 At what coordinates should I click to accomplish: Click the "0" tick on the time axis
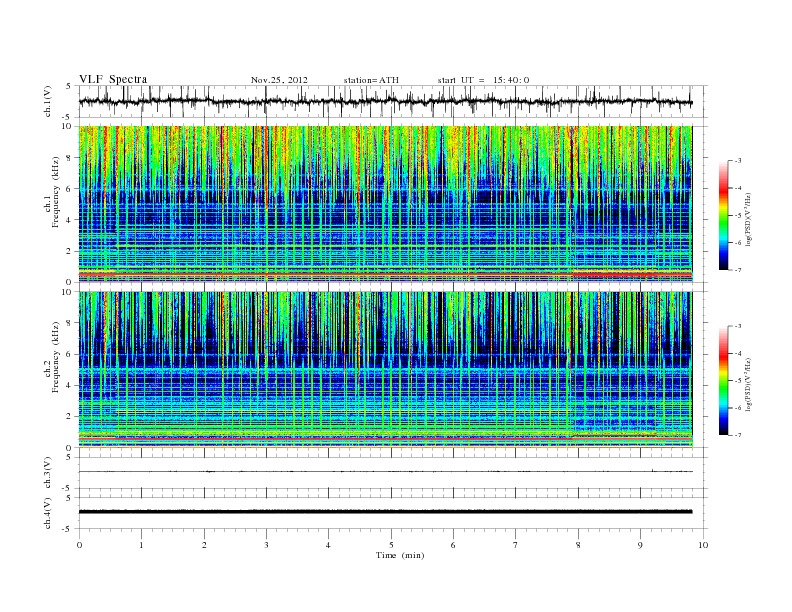pyautogui.click(x=79, y=545)
